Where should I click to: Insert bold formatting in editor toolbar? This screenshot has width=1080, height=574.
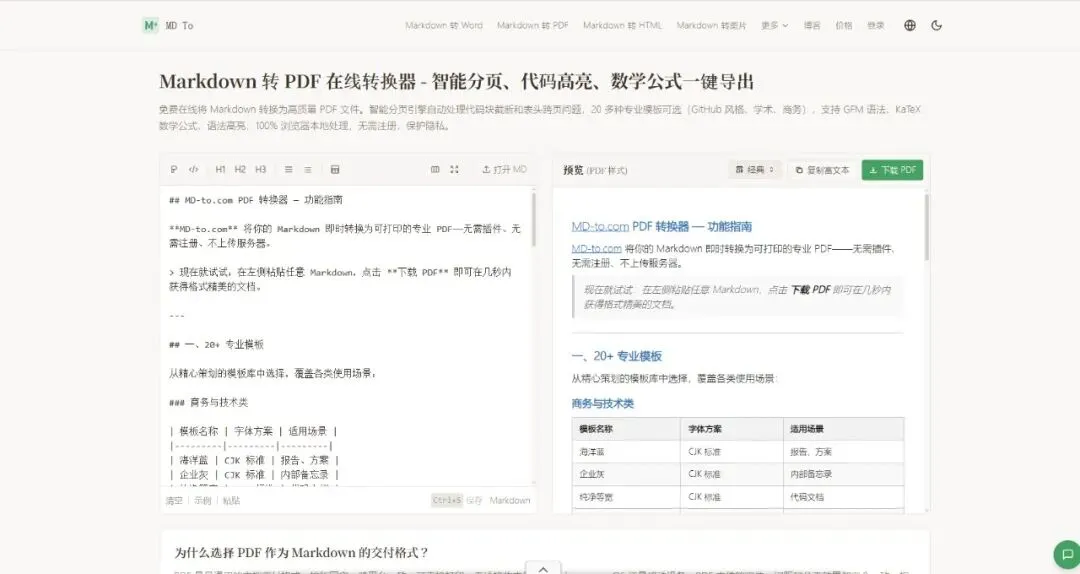point(174,170)
